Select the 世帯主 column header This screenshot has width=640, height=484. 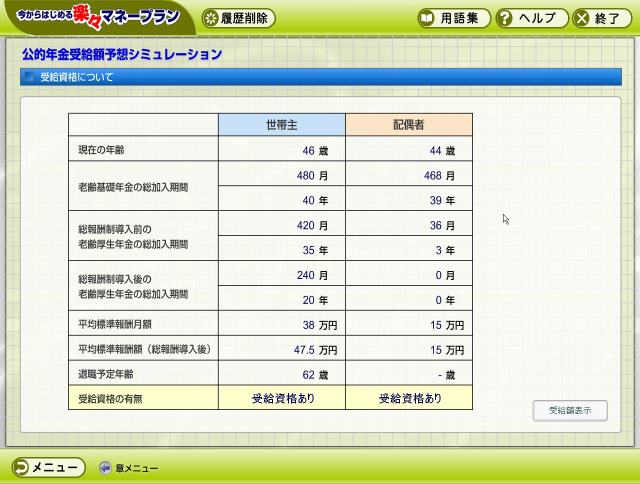click(281, 125)
